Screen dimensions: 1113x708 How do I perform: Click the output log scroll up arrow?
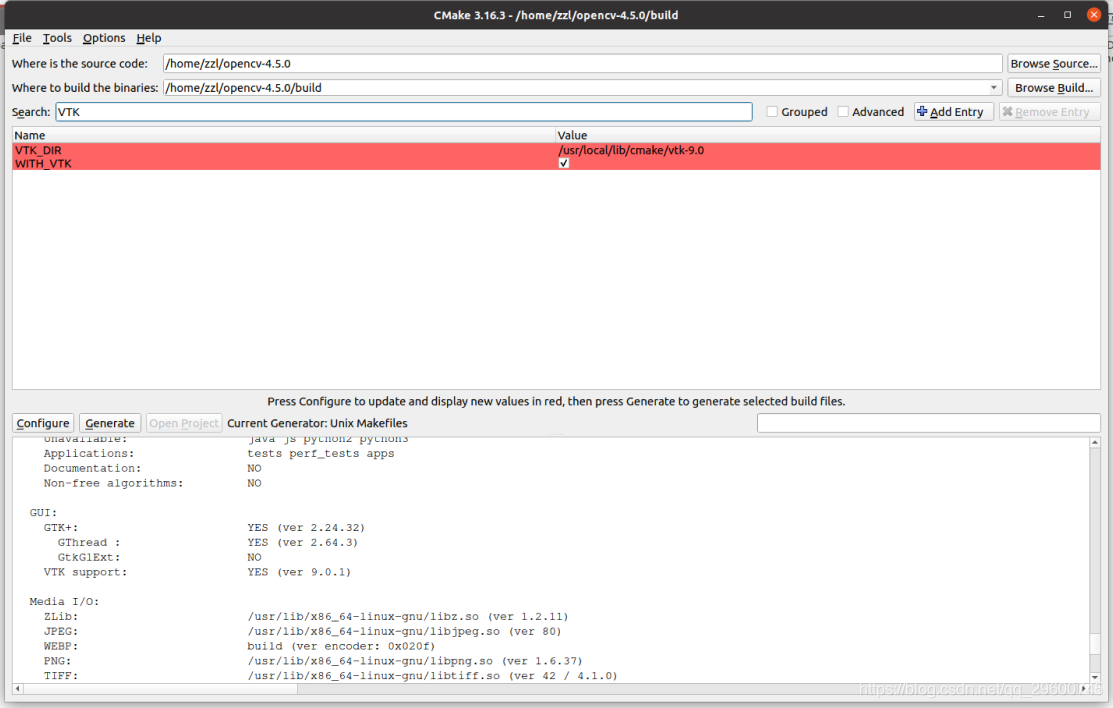tap(1095, 442)
